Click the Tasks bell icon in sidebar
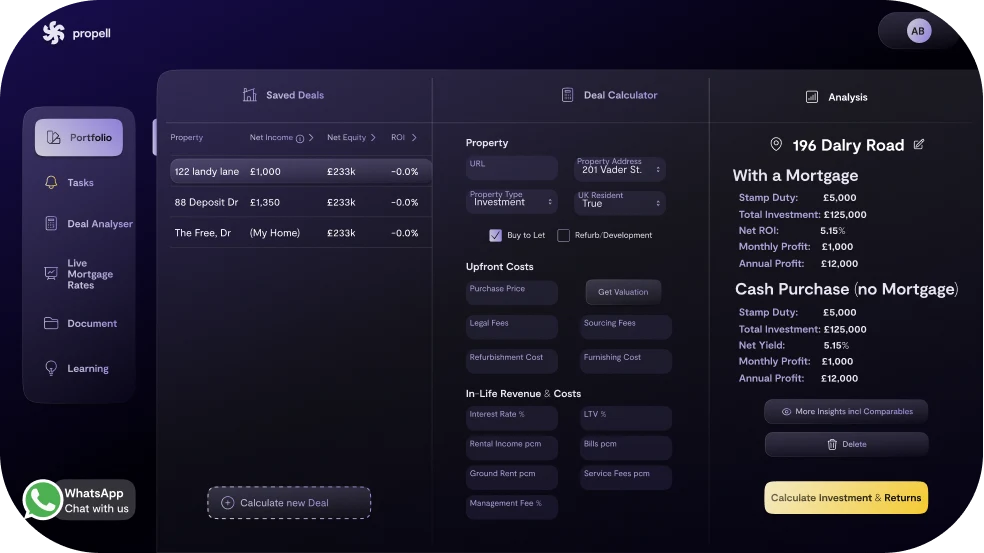This screenshot has width=984, height=553. tap(51, 183)
